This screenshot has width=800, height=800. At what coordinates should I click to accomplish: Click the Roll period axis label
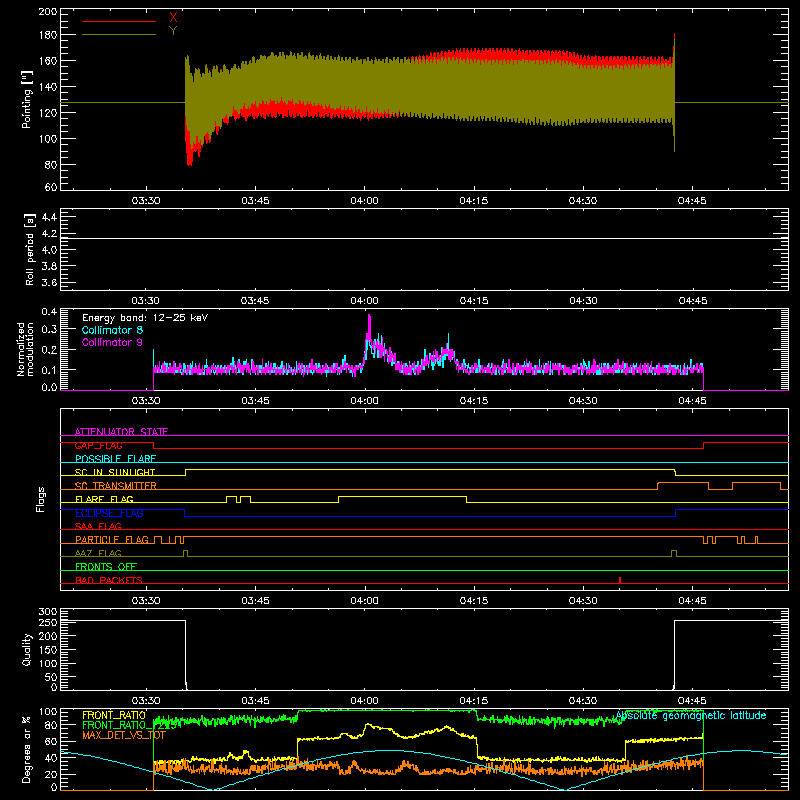(30, 249)
